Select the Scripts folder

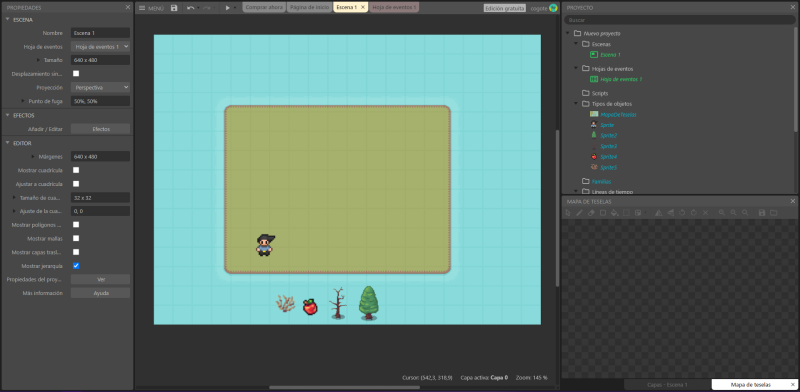[x=599, y=93]
